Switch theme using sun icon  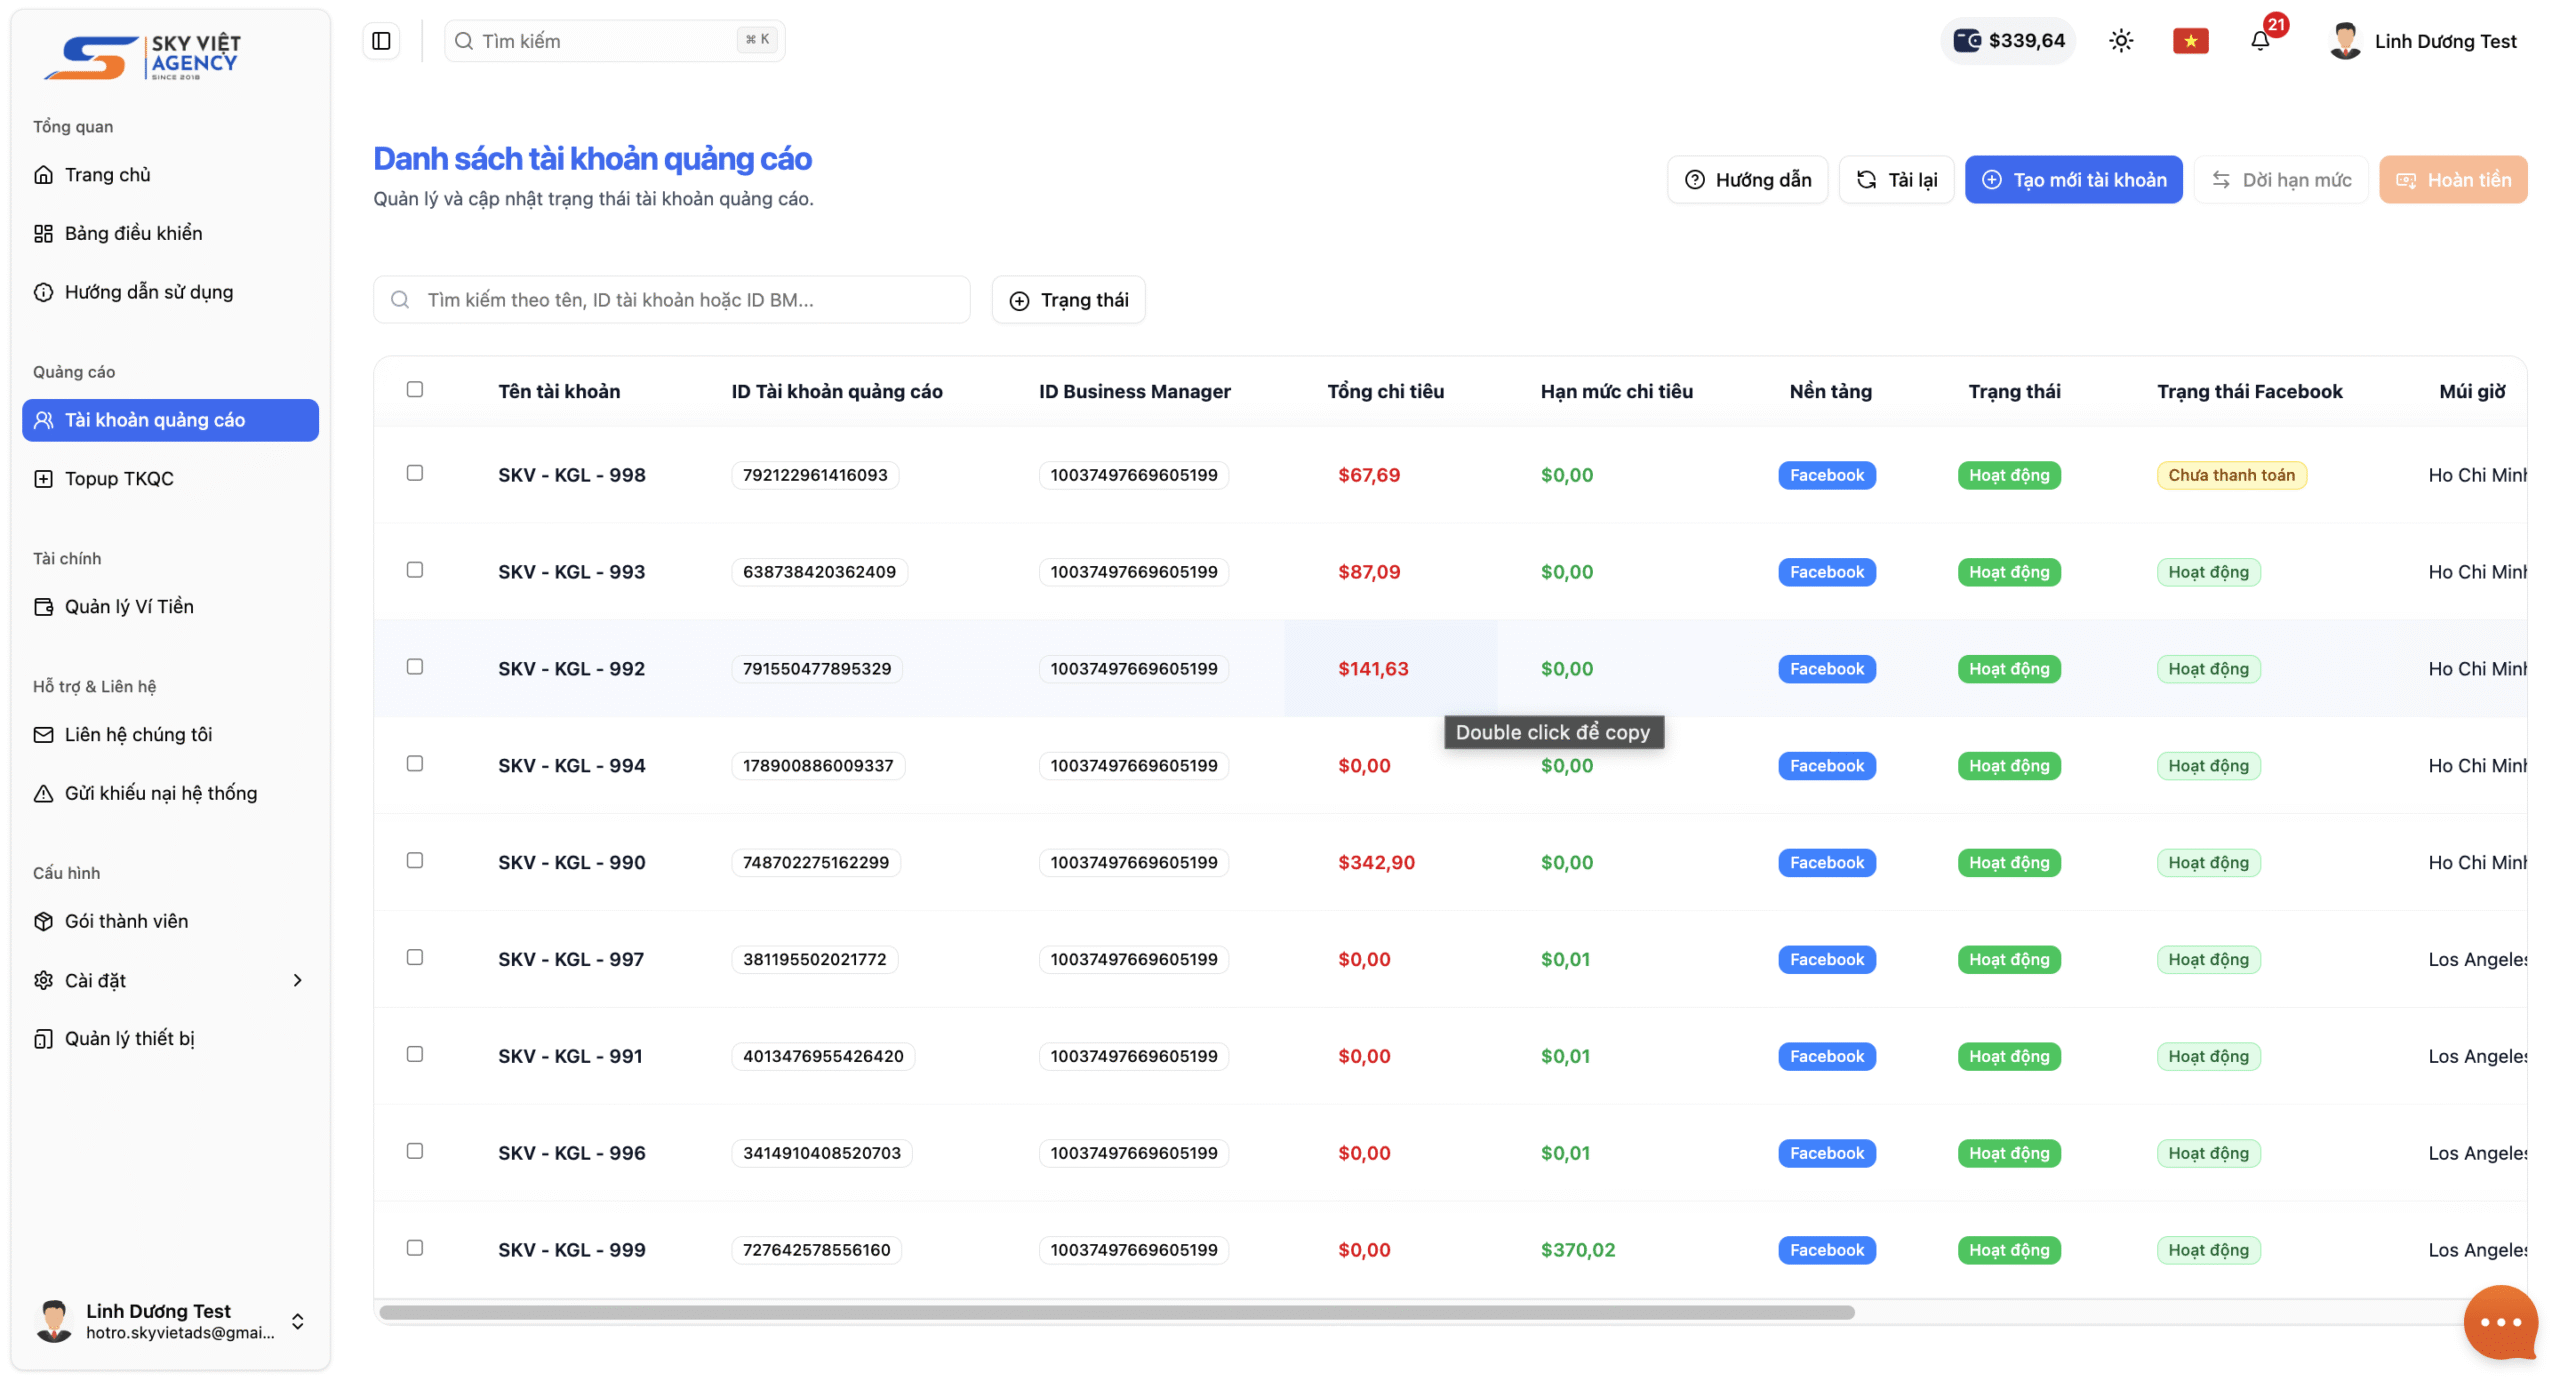pos(2120,41)
